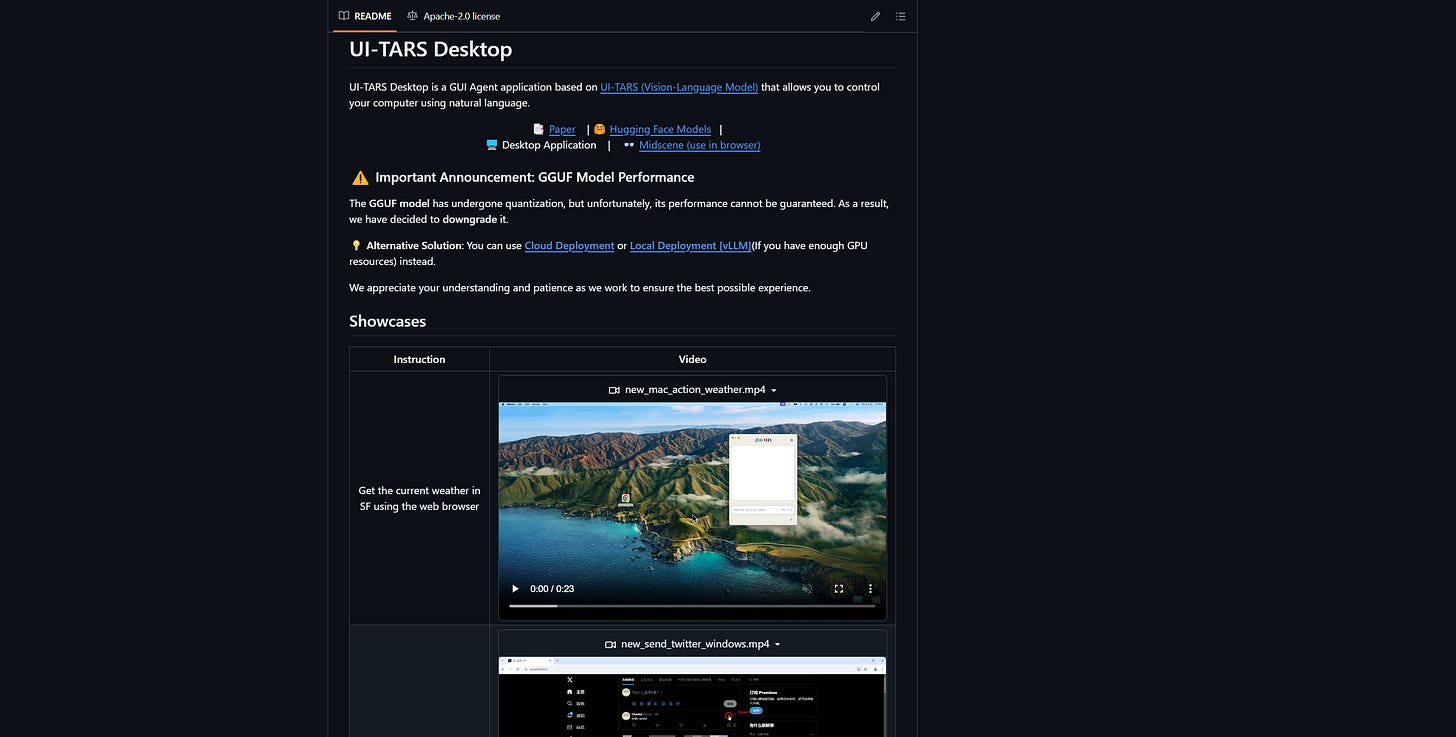Viewport: 1456px width, 737px height.
Task: Follow the Cloud Deployment link
Action: [x=569, y=245]
